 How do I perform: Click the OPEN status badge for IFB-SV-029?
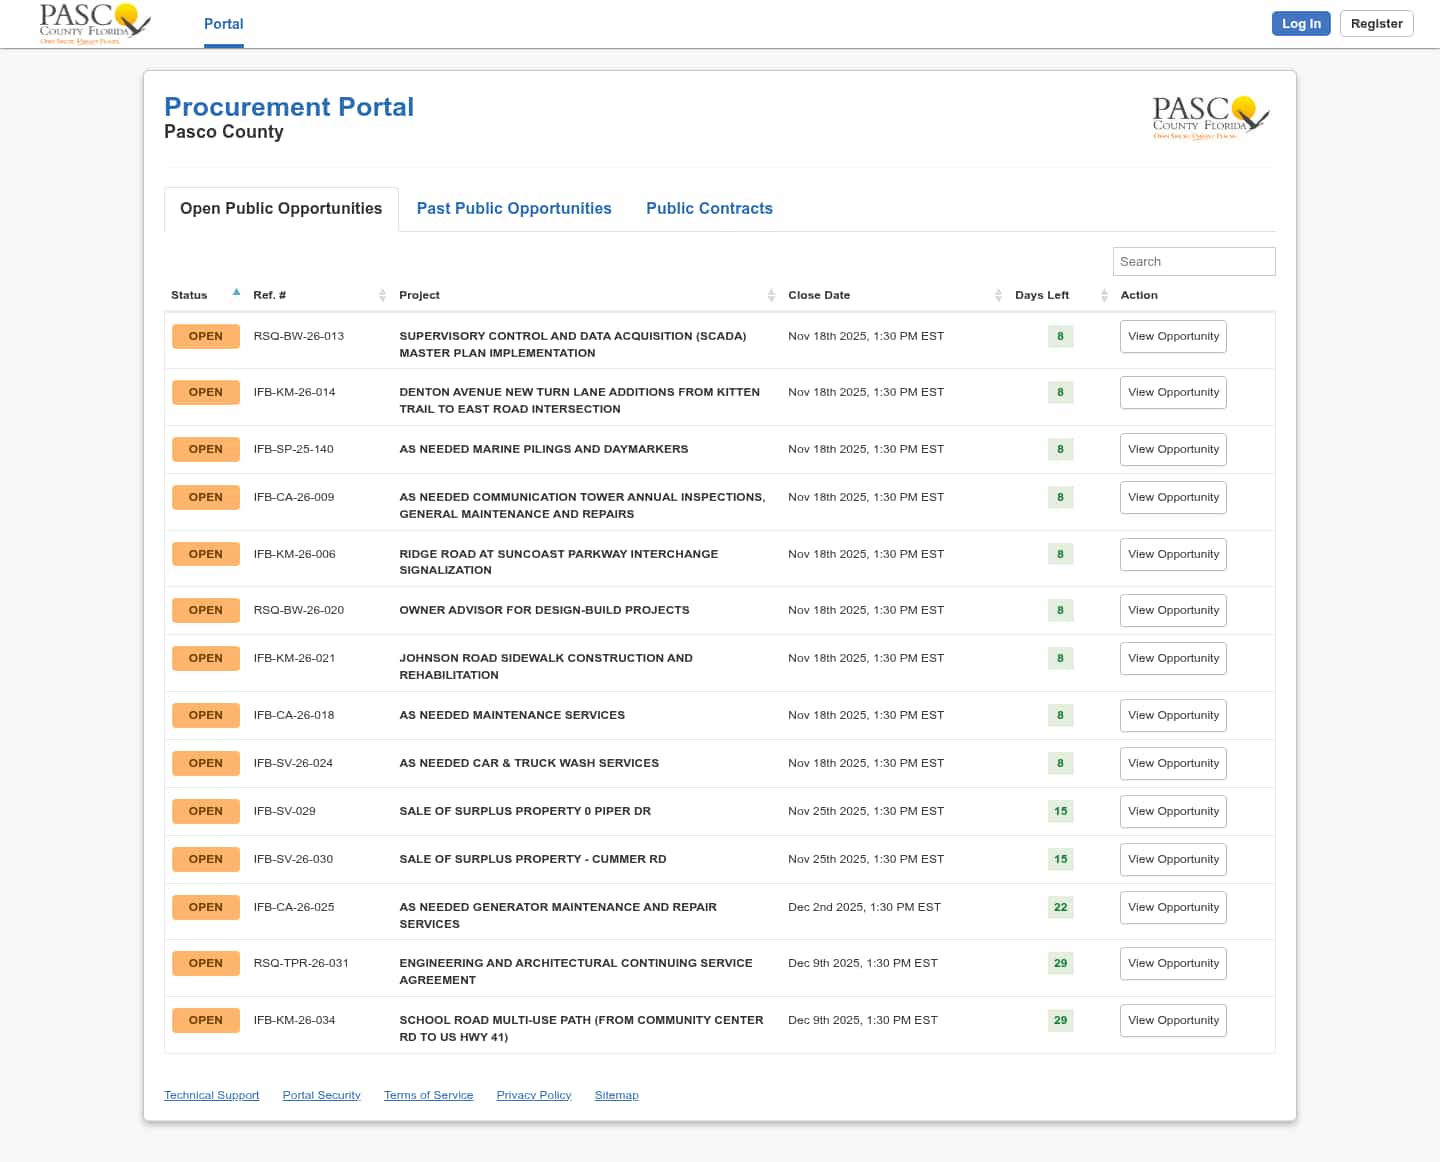coord(205,812)
